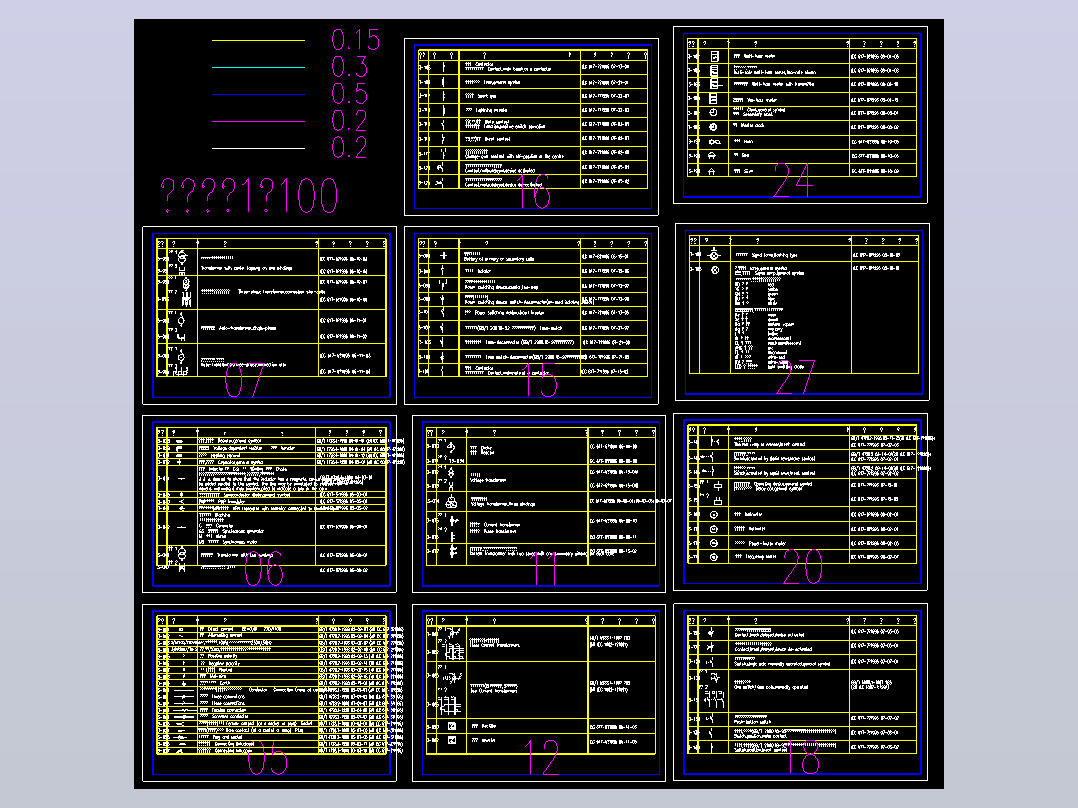Click the 0.2 label beside white line
This screenshot has width=1078, height=808.
(349, 147)
